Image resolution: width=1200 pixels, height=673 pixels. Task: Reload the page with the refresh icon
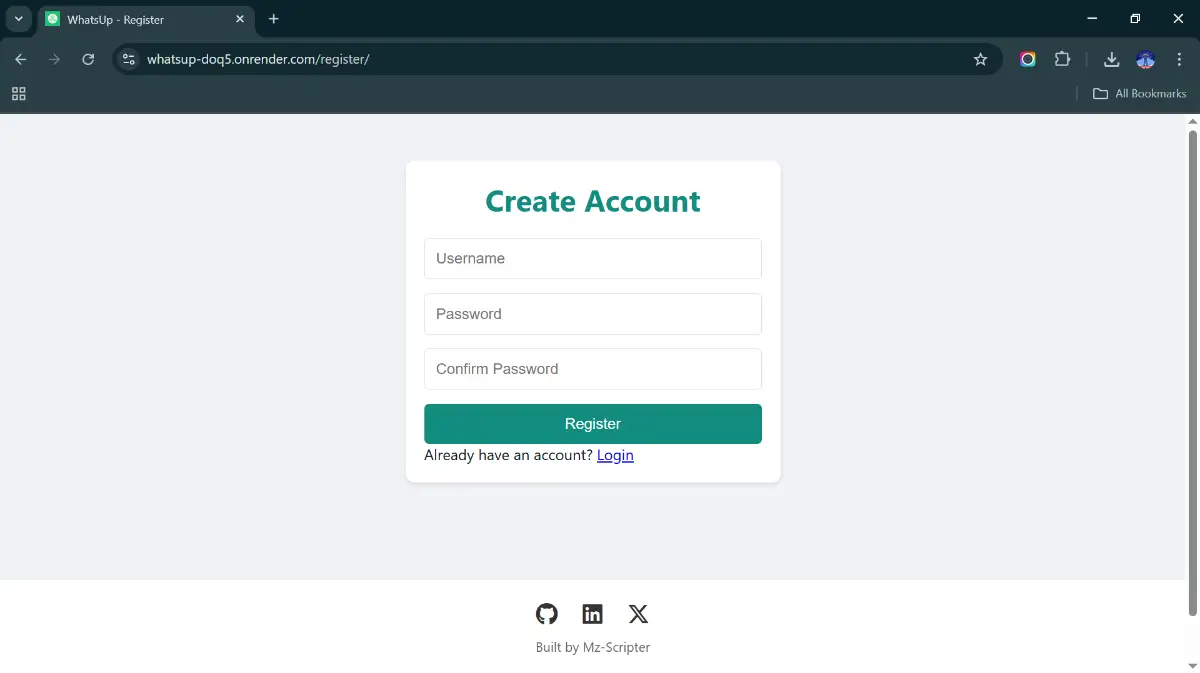[x=88, y=59]
